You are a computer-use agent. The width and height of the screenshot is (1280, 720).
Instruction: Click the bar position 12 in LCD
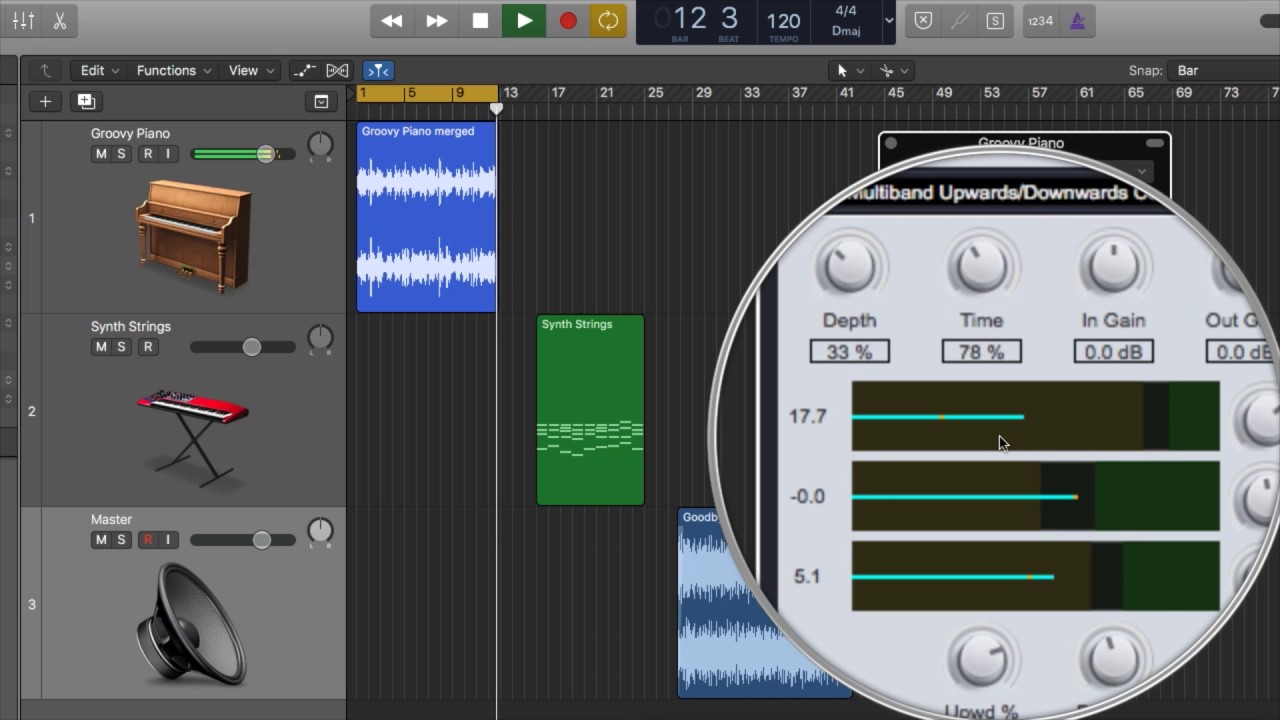(690, 18)
